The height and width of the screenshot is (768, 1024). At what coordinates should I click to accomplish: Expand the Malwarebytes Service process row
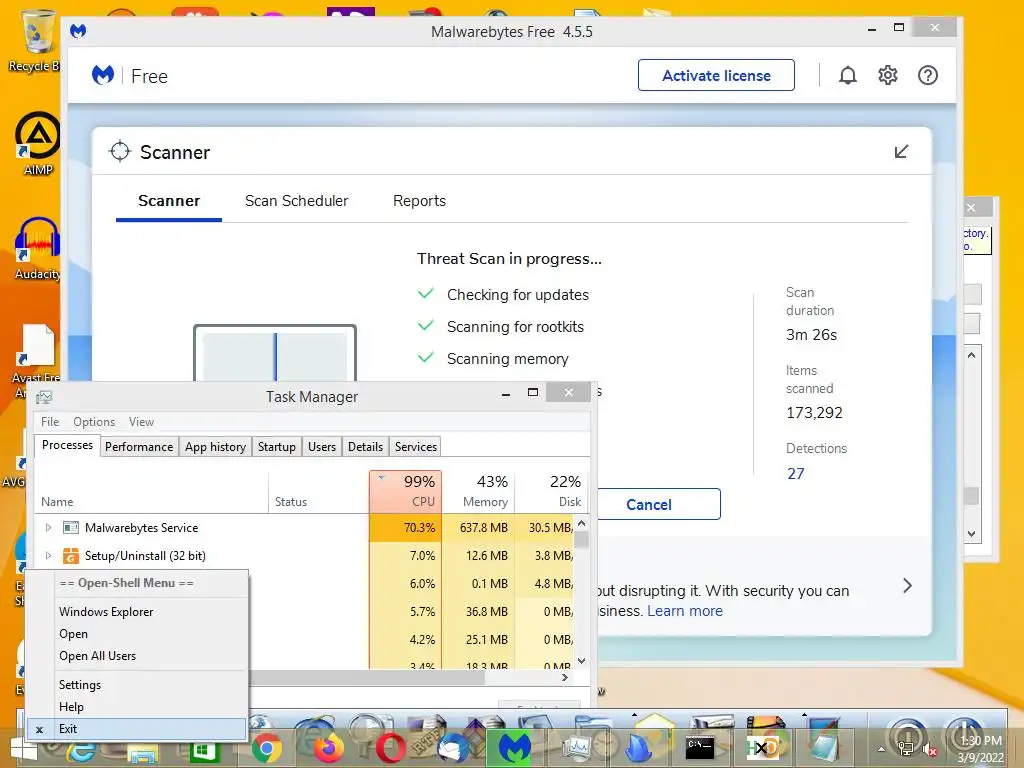[48, 528]
